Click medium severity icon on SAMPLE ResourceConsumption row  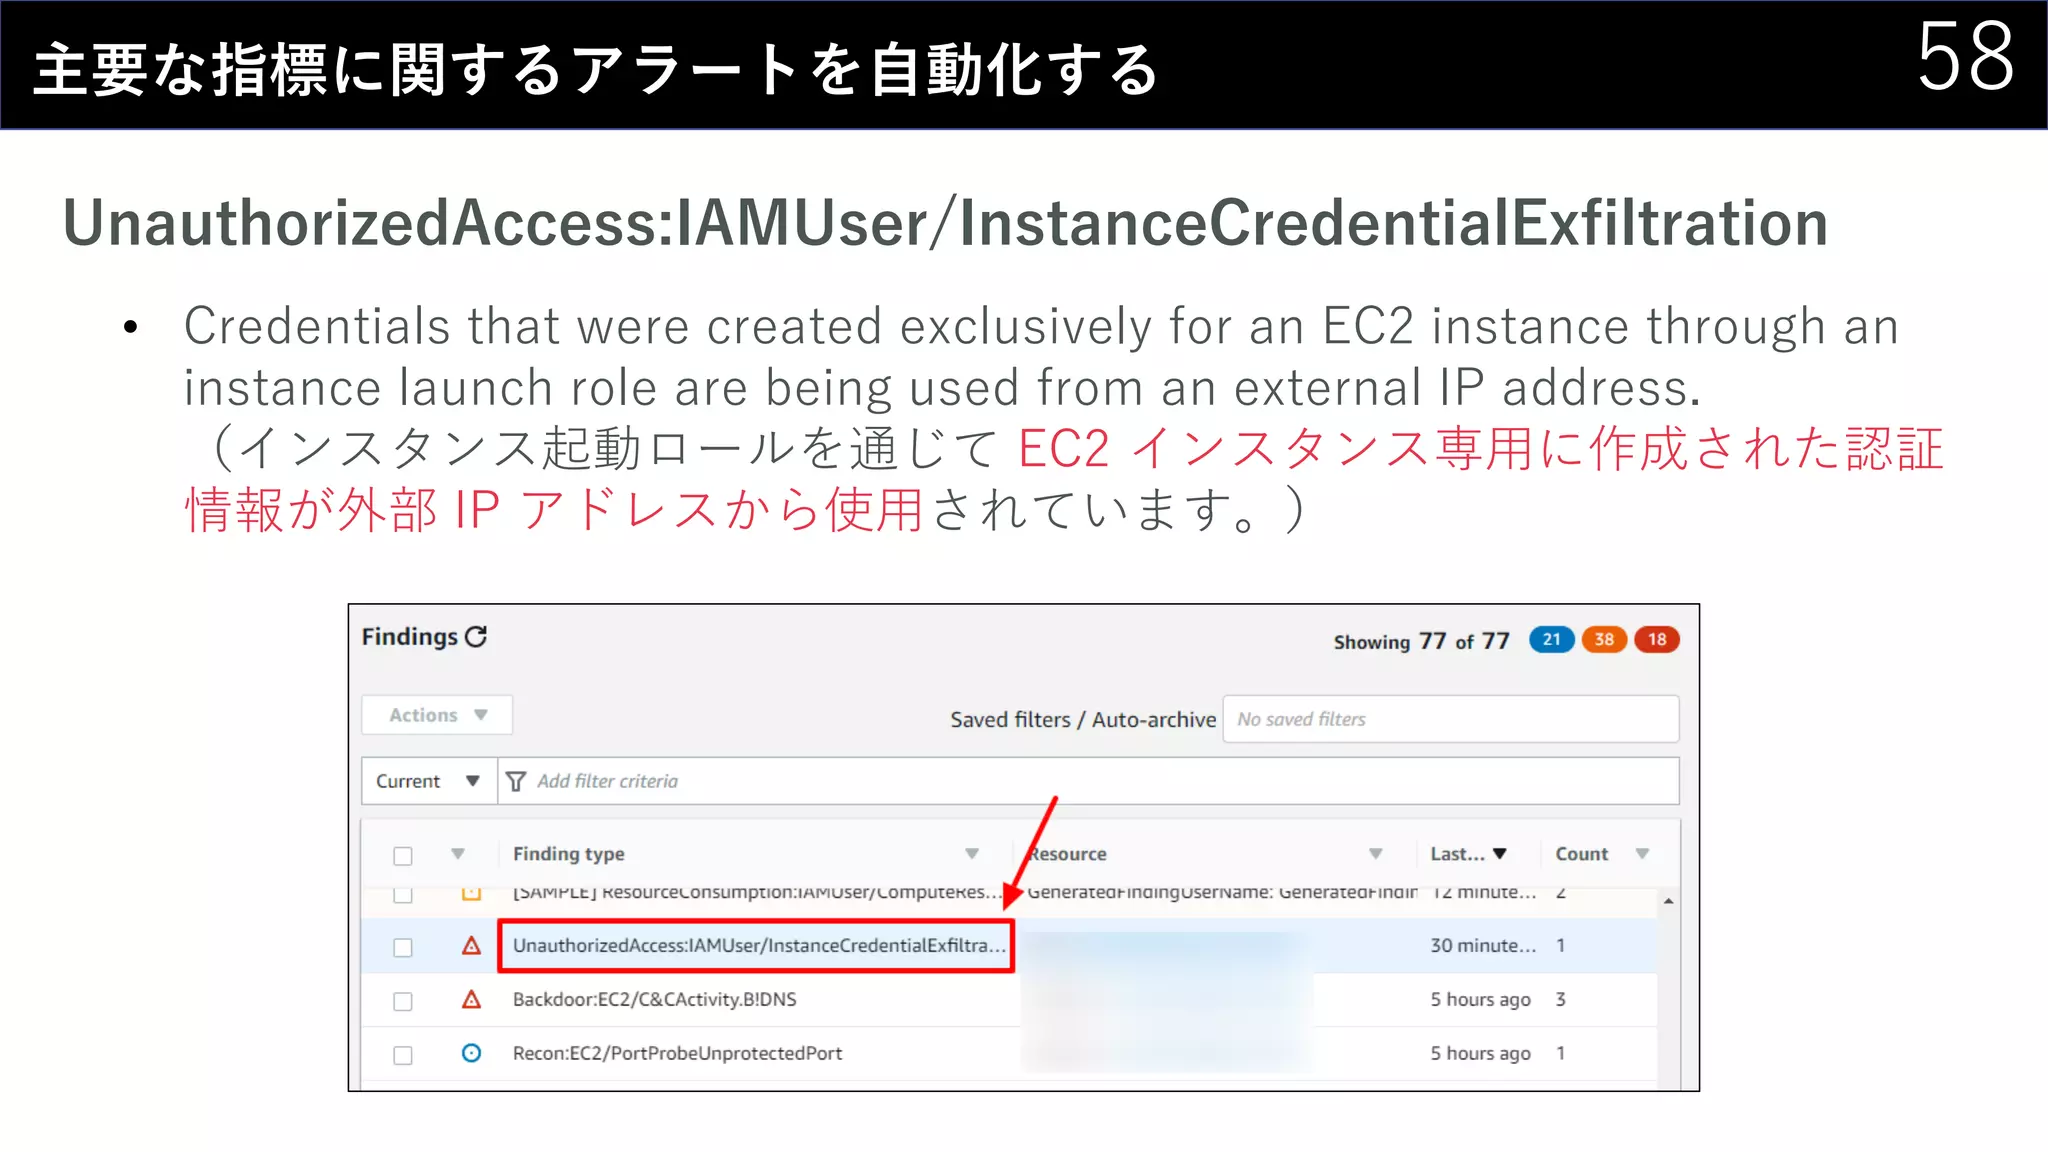click(x=471, y=892)
